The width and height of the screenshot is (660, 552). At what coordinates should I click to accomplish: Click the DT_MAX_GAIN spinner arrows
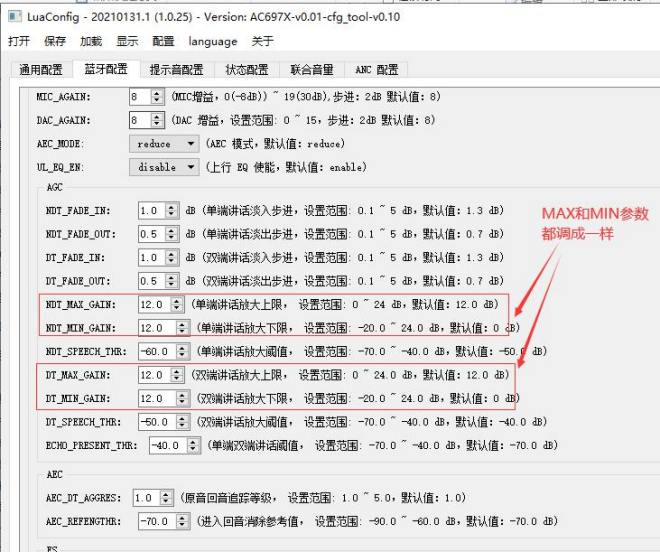[x=176, y=375]
